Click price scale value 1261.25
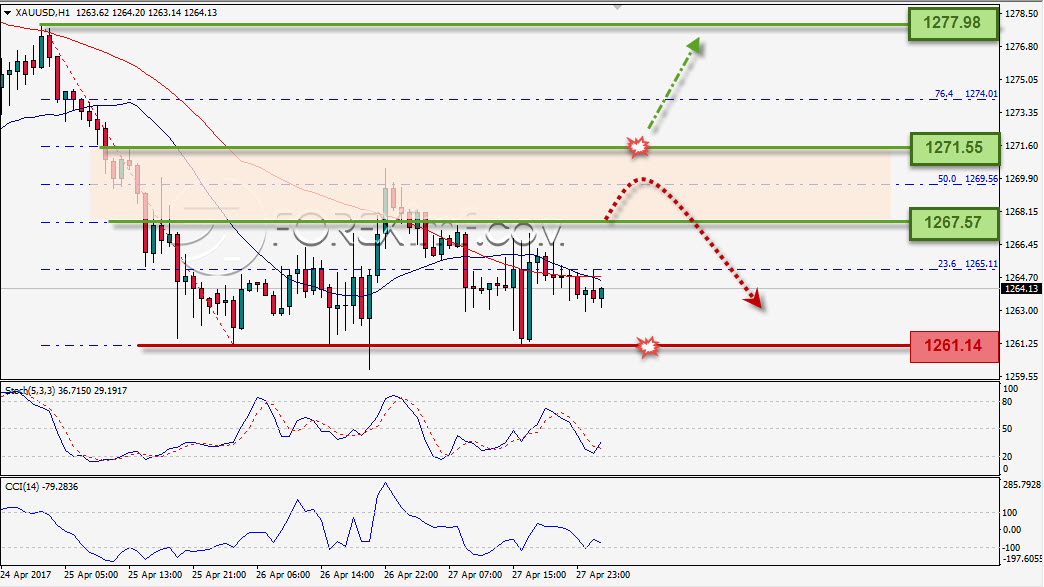 coord(1021,343)
